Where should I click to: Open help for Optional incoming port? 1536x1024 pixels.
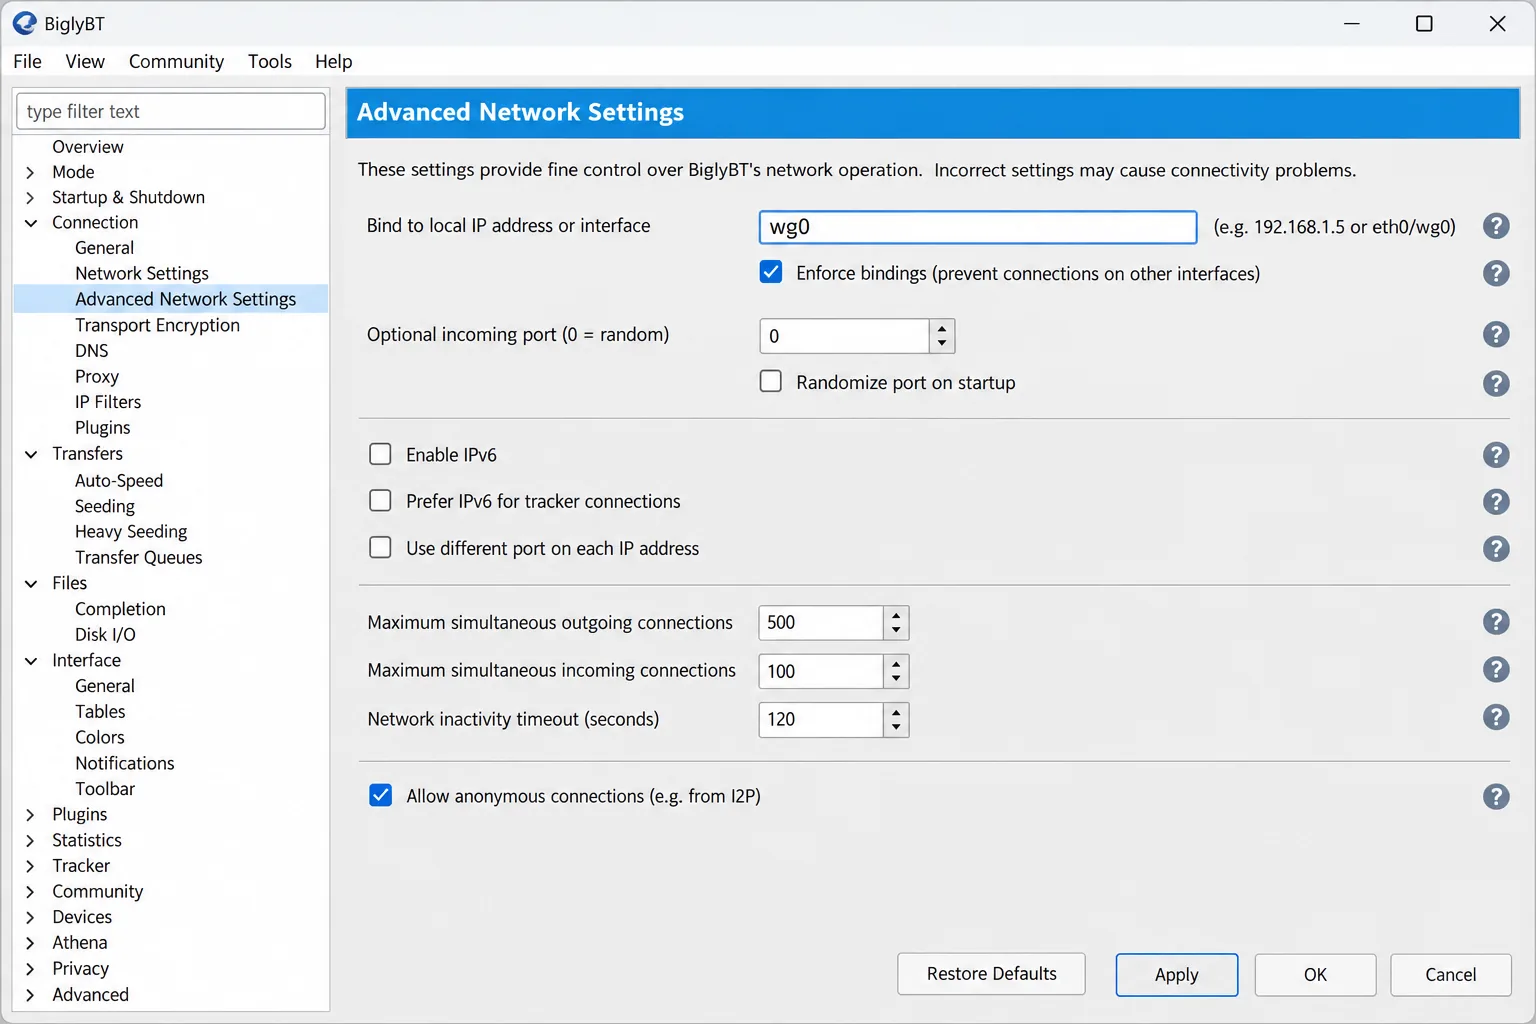1496,335
